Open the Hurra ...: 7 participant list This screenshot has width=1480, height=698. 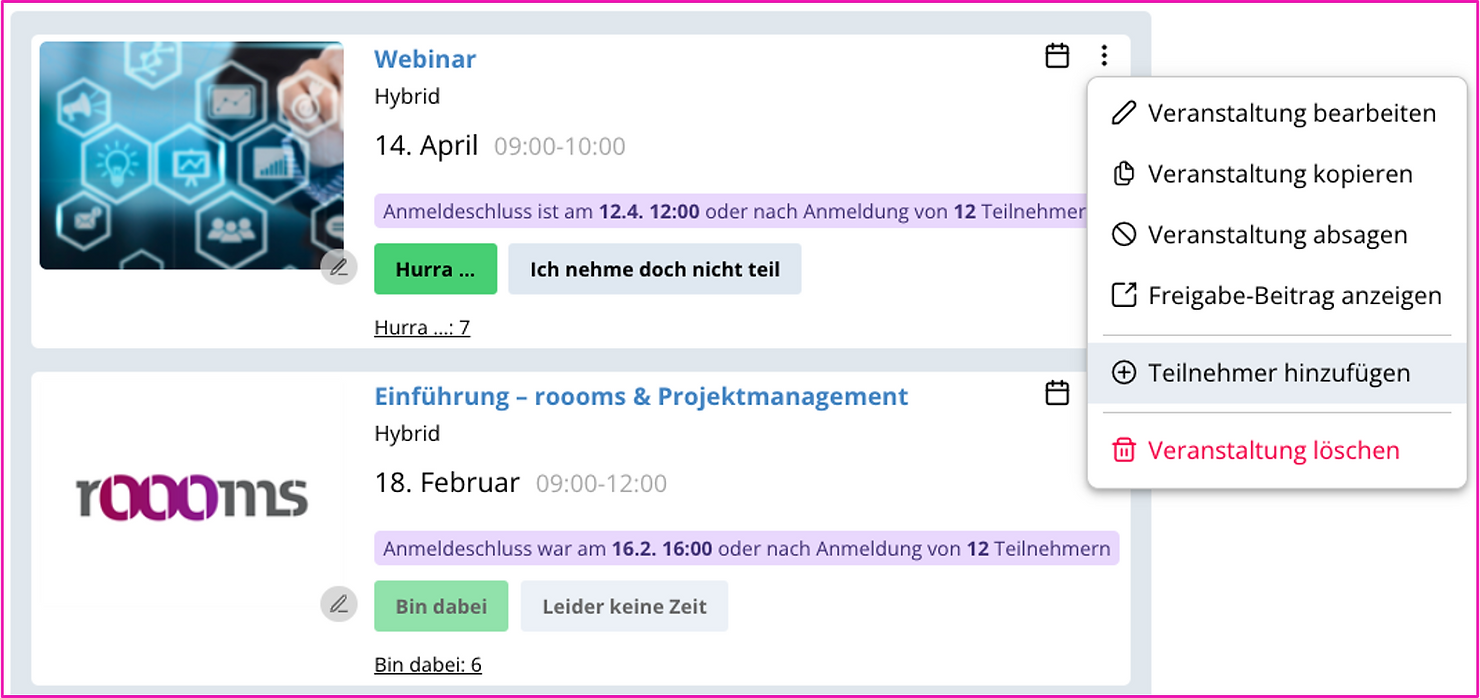[x=422, y=327]
